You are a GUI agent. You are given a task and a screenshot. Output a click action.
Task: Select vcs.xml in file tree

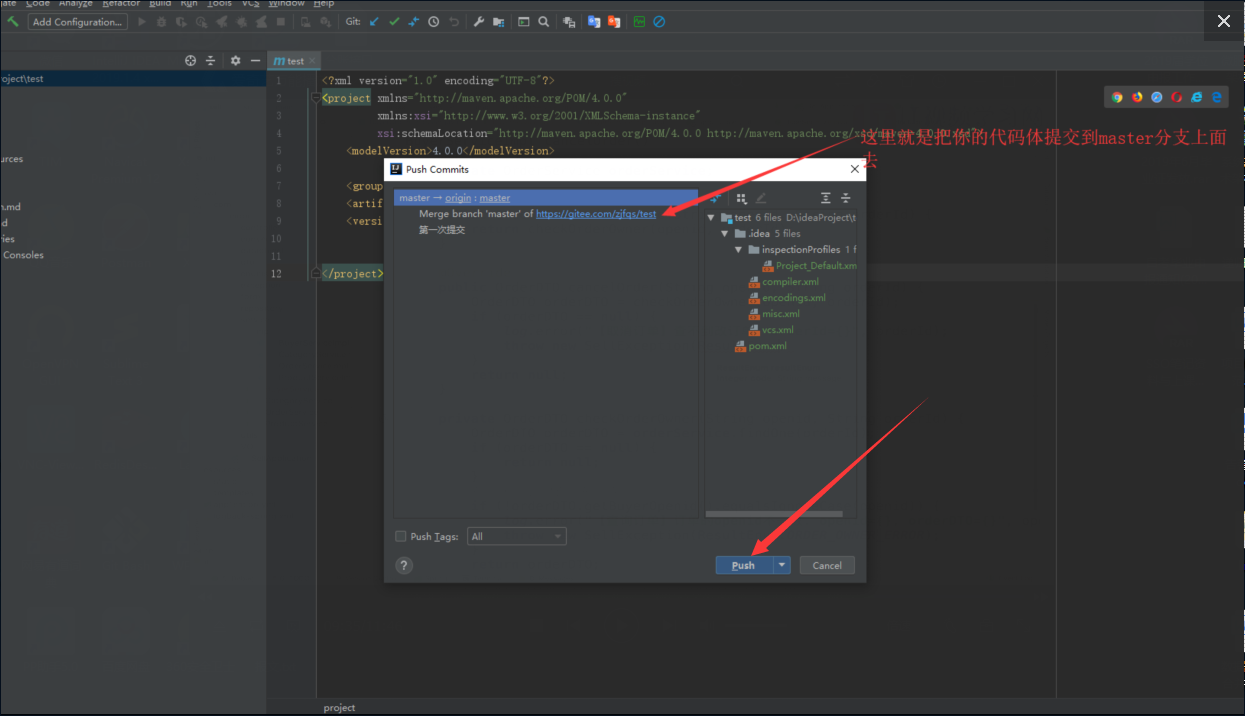[x=771, y=329]
